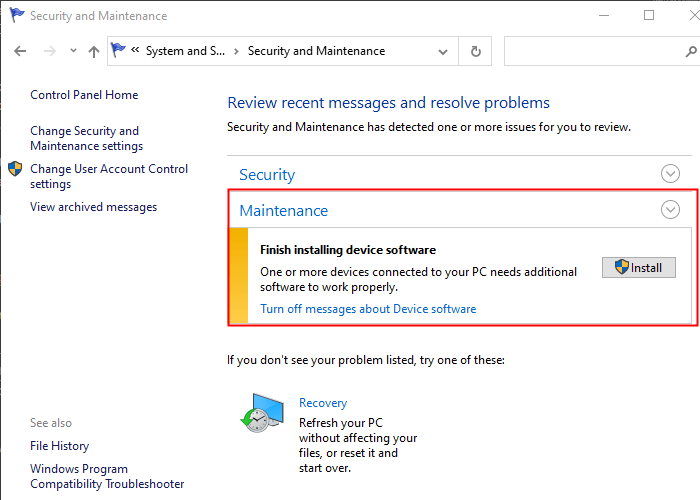Viewport: 700px width, 500px height.
Task: Select Security and Maintenance breadcrumb
Action: (316, 51)
